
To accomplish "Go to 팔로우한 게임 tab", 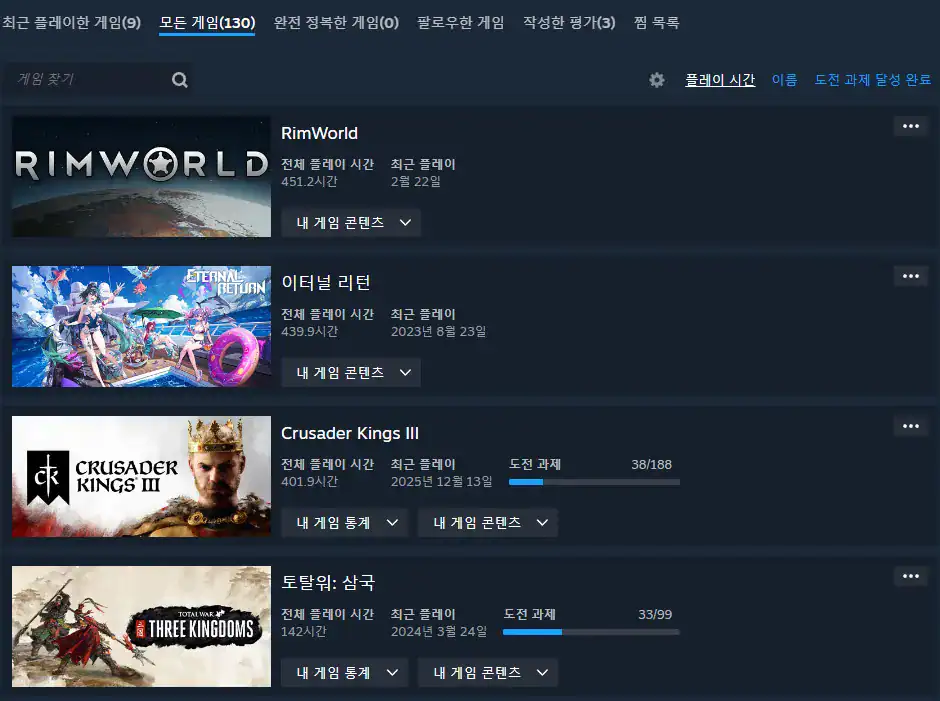I will [x=460, y=23].
